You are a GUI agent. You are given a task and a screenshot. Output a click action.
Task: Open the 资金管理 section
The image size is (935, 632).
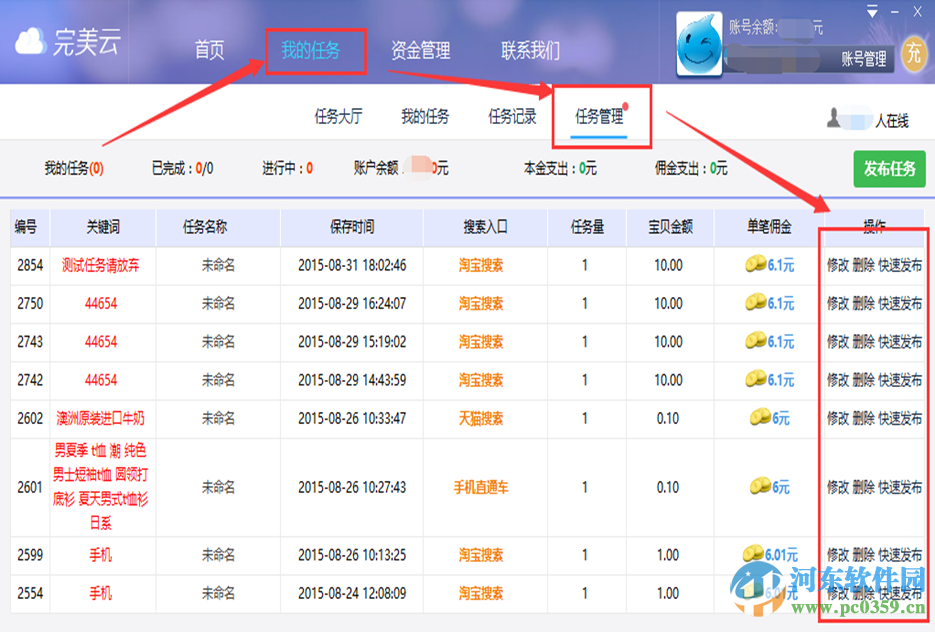pyautogui.click(x=421, y=48)
